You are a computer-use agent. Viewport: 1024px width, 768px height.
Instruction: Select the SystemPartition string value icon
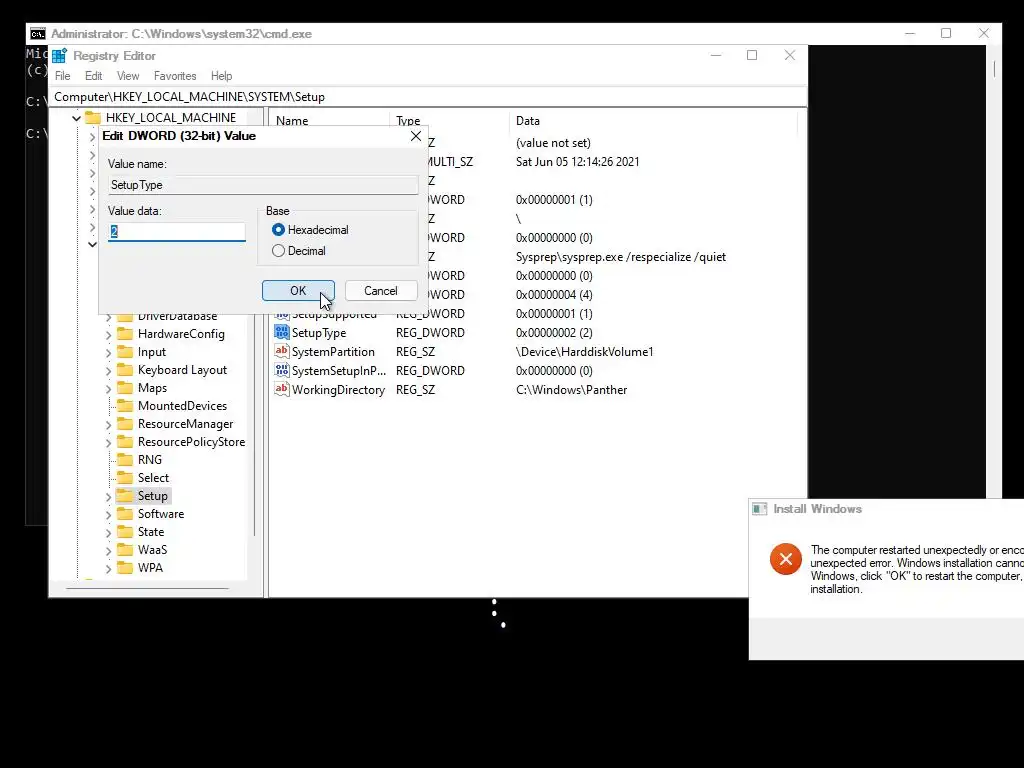coord(281,351)
